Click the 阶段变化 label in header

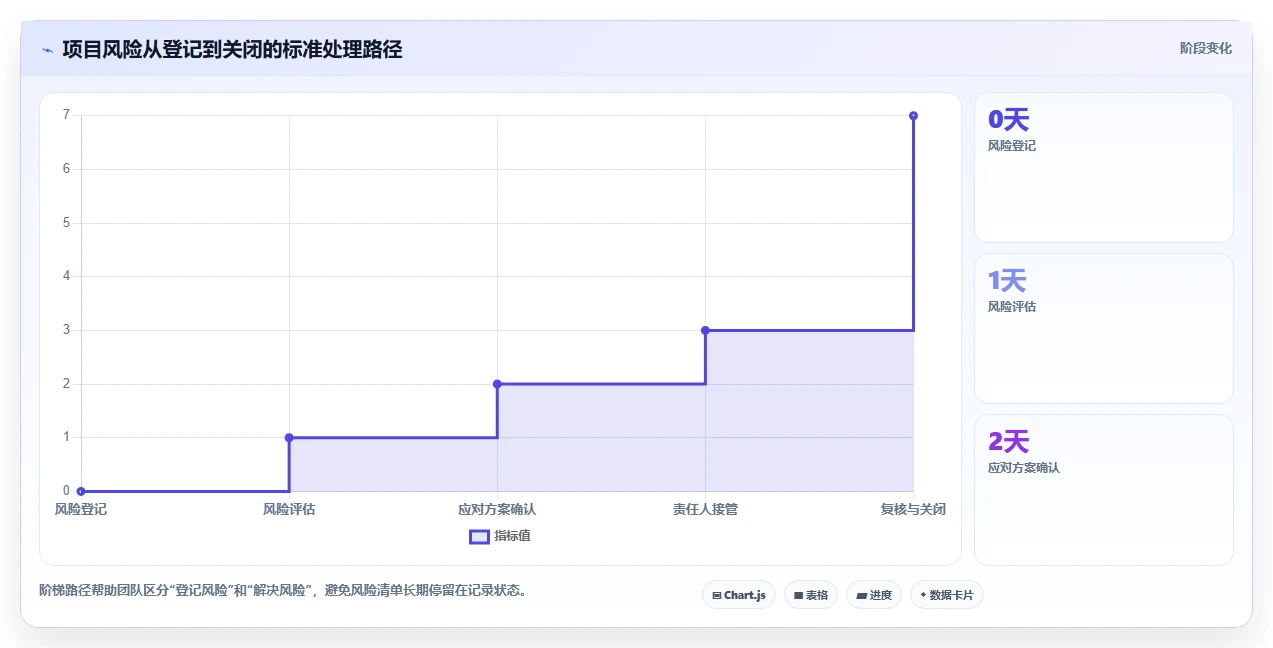click(1205, 48)
